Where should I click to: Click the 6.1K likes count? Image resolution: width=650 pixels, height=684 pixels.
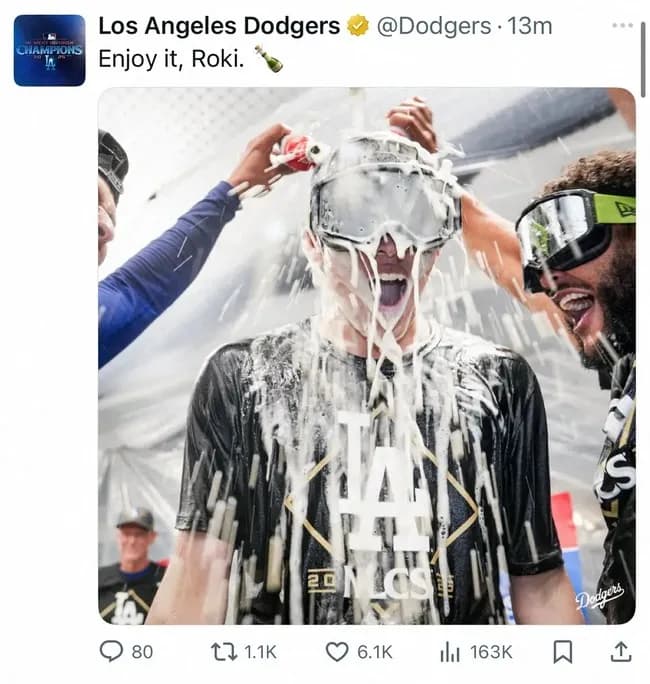pyautogui.click(x=375, y=652)
